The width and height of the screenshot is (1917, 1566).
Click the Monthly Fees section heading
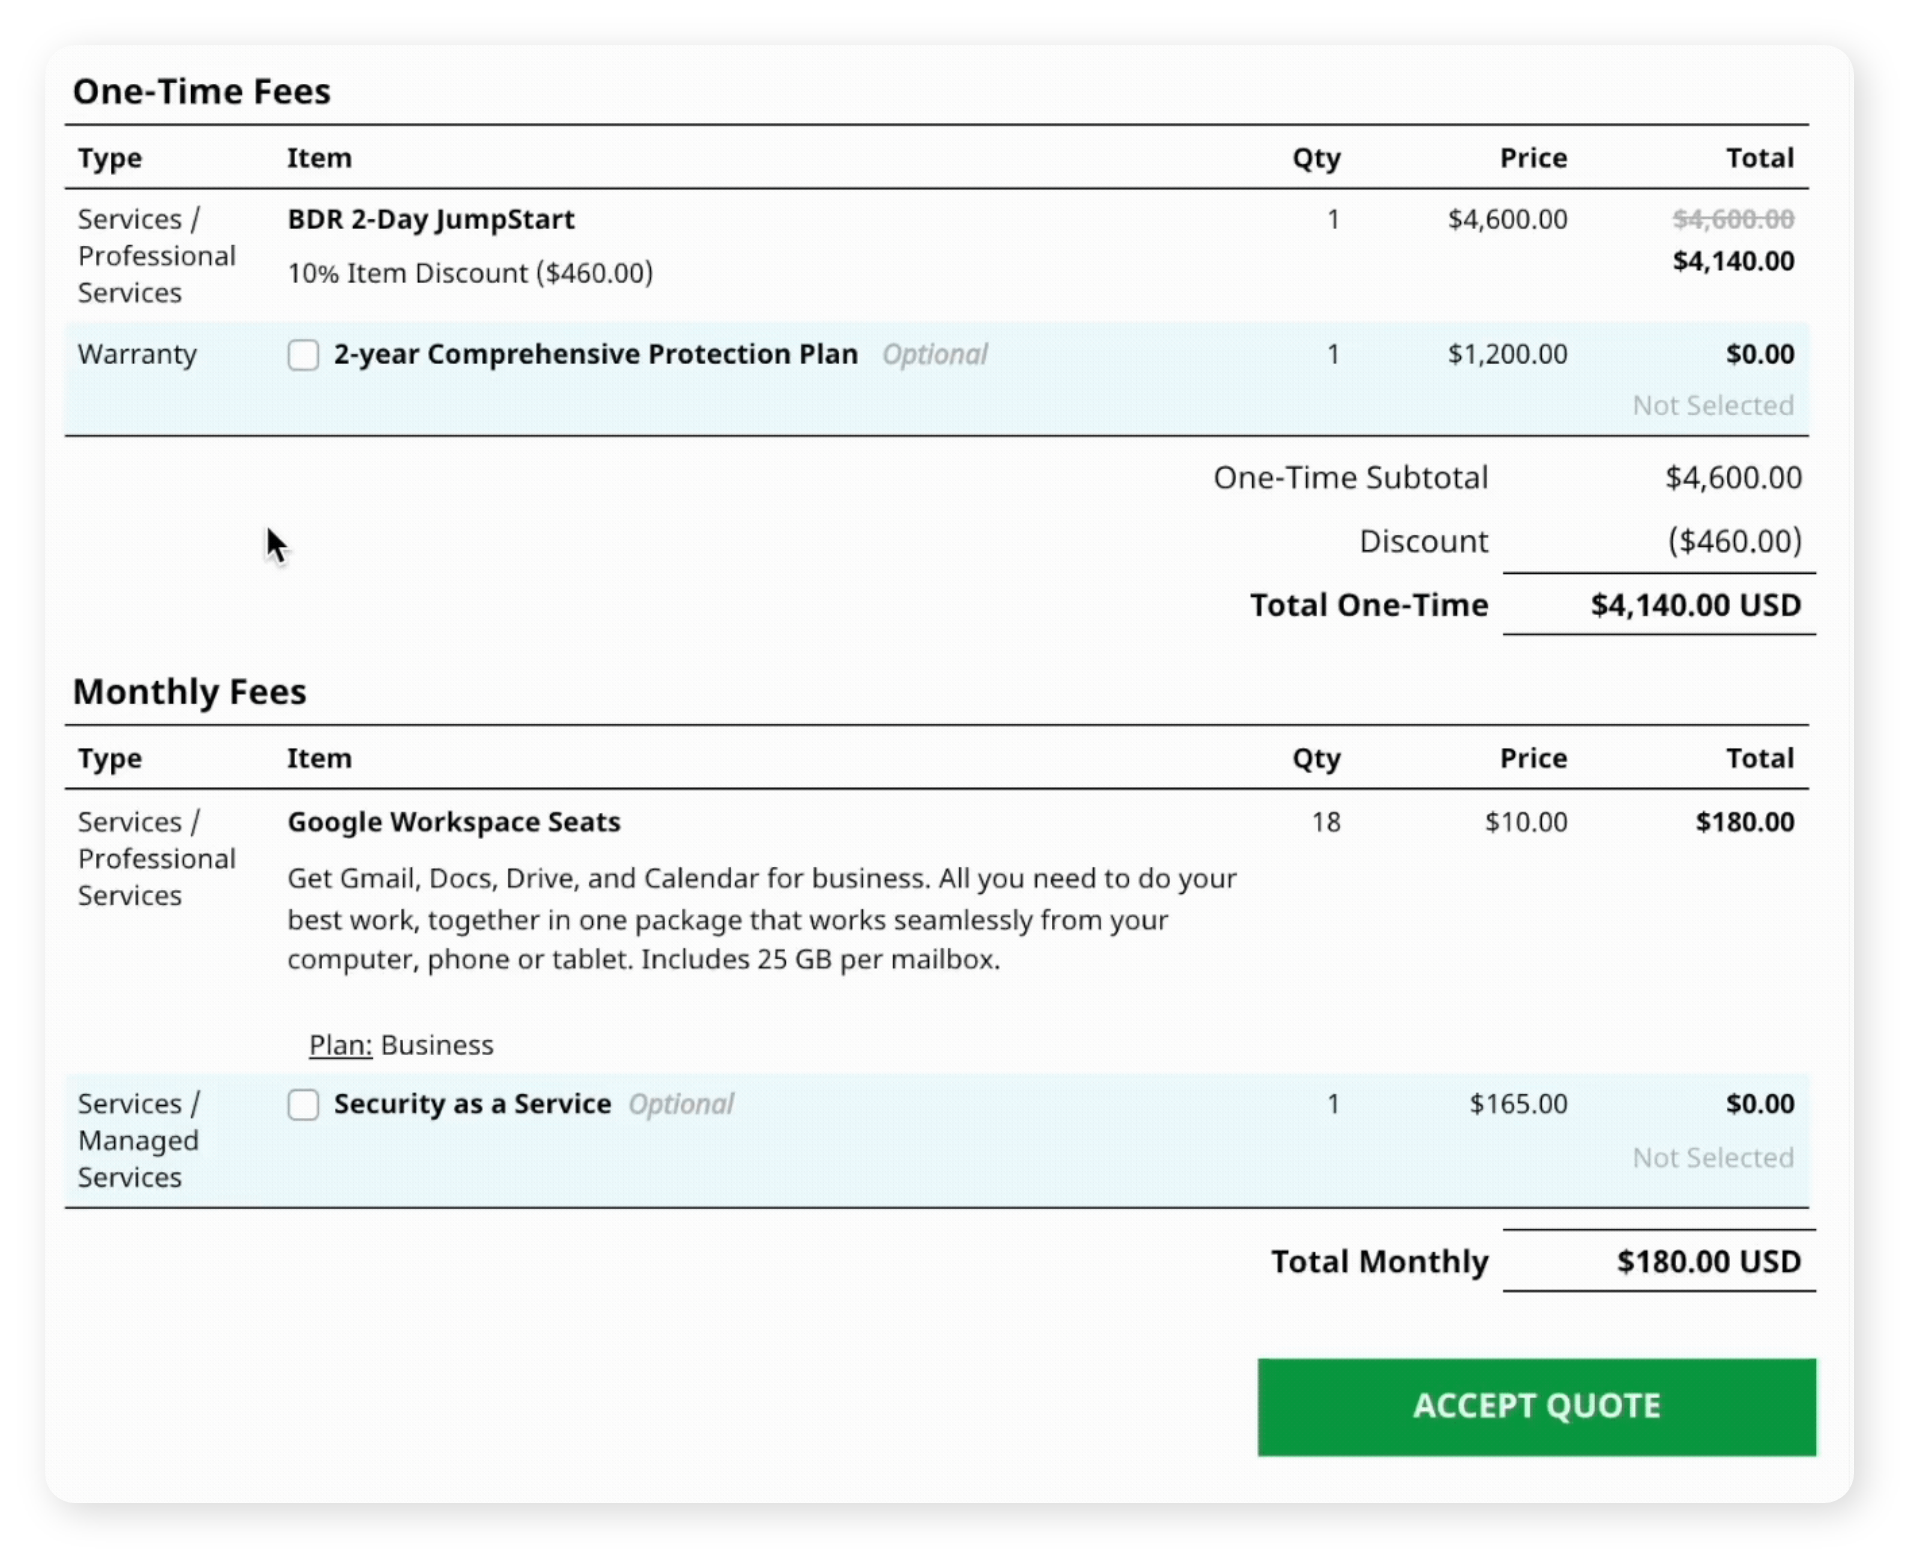[189, 691]
